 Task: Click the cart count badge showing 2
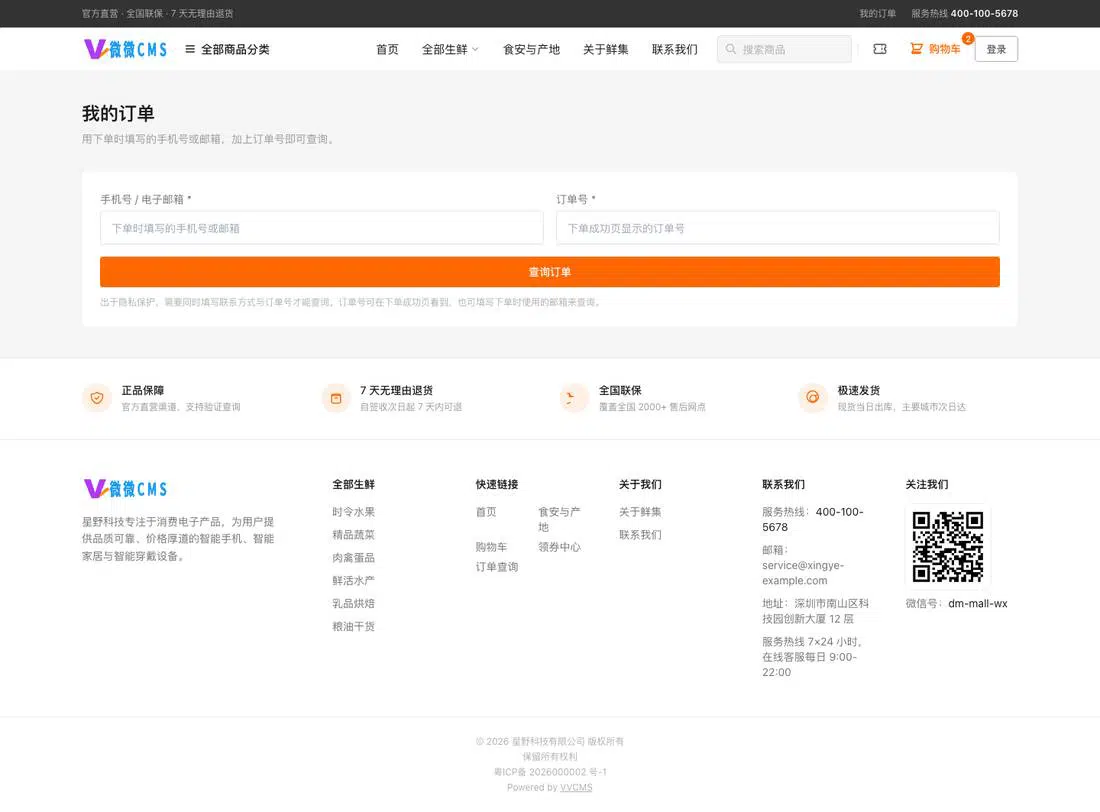[968, 39]
